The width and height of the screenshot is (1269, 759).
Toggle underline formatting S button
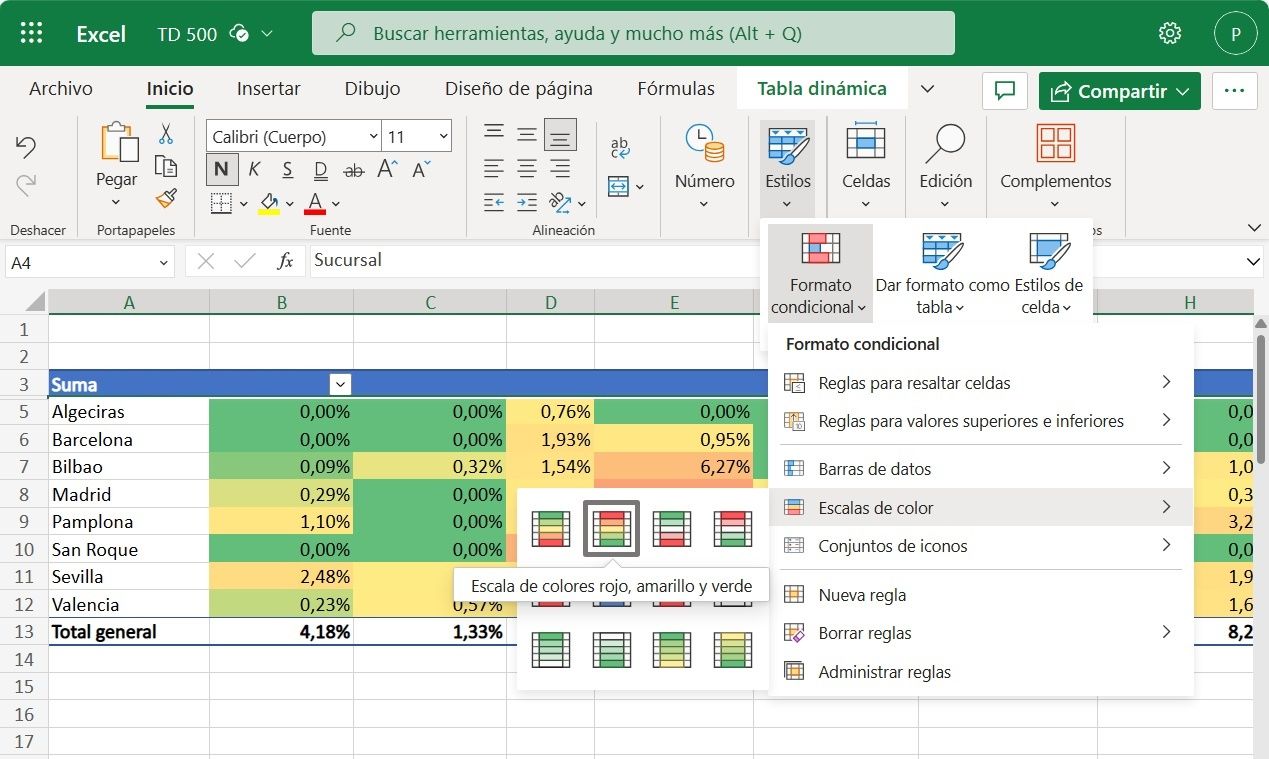[x=287, y=169]
